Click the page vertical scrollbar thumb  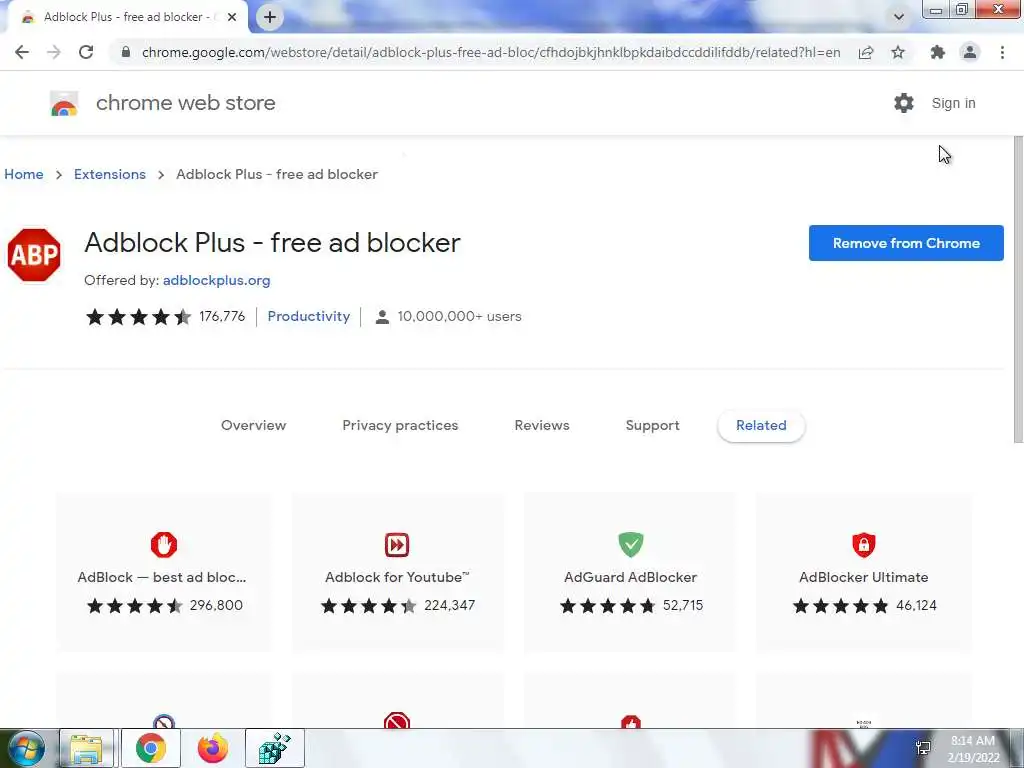[1018, 291]
